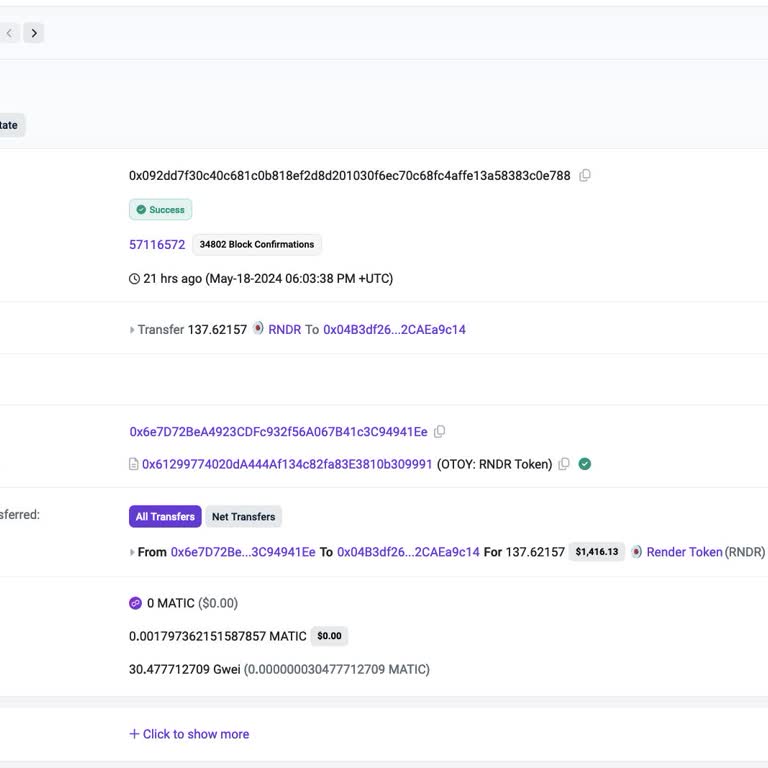Click the Success status badge
Image resolution: width=768 pixels, height=768 pixels.
click(x=161, y=210)
